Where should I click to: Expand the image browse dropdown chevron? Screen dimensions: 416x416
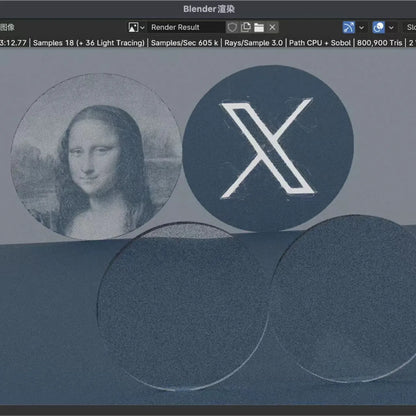point(142,28)
